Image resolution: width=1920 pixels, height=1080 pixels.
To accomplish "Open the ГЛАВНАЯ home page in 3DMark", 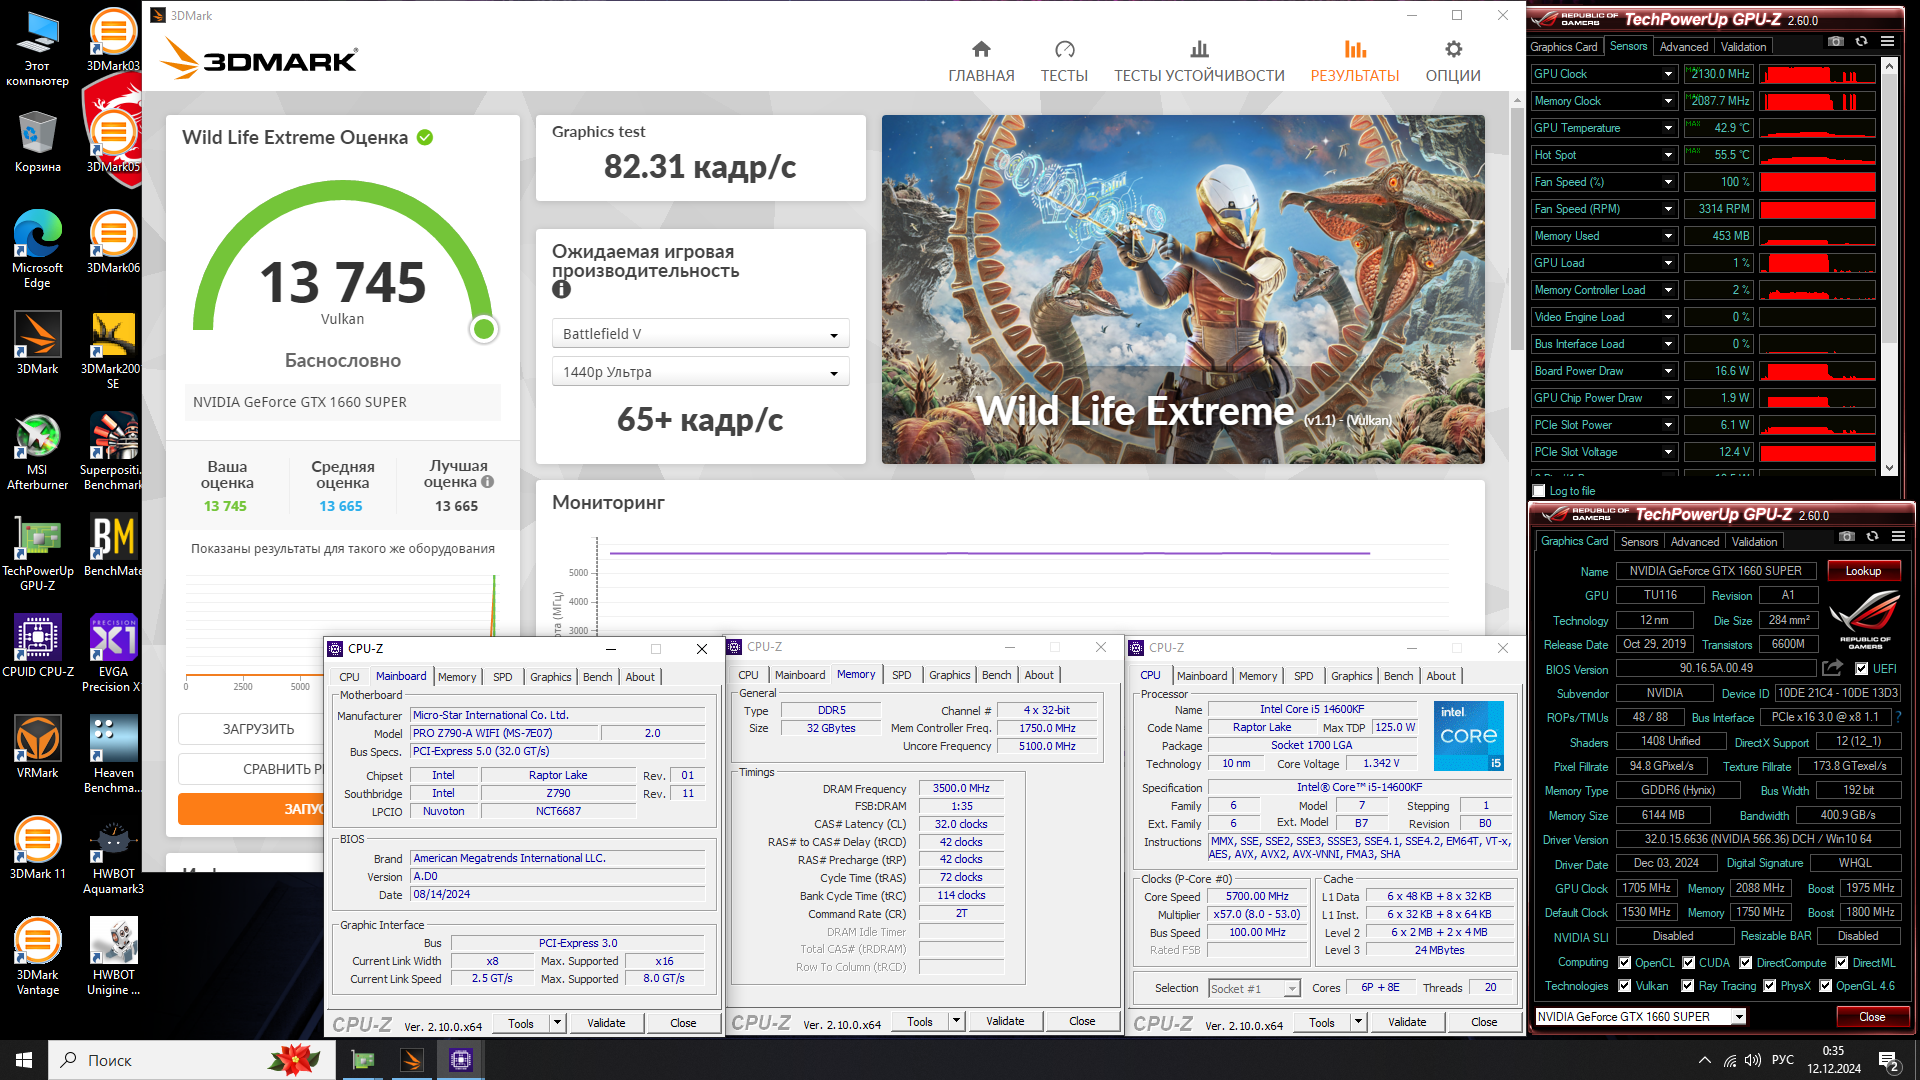I will click(x=981, y=62).
